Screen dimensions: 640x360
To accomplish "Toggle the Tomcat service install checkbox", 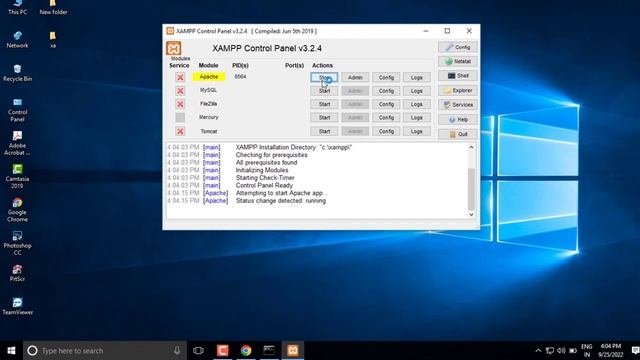I will point(180,131).
